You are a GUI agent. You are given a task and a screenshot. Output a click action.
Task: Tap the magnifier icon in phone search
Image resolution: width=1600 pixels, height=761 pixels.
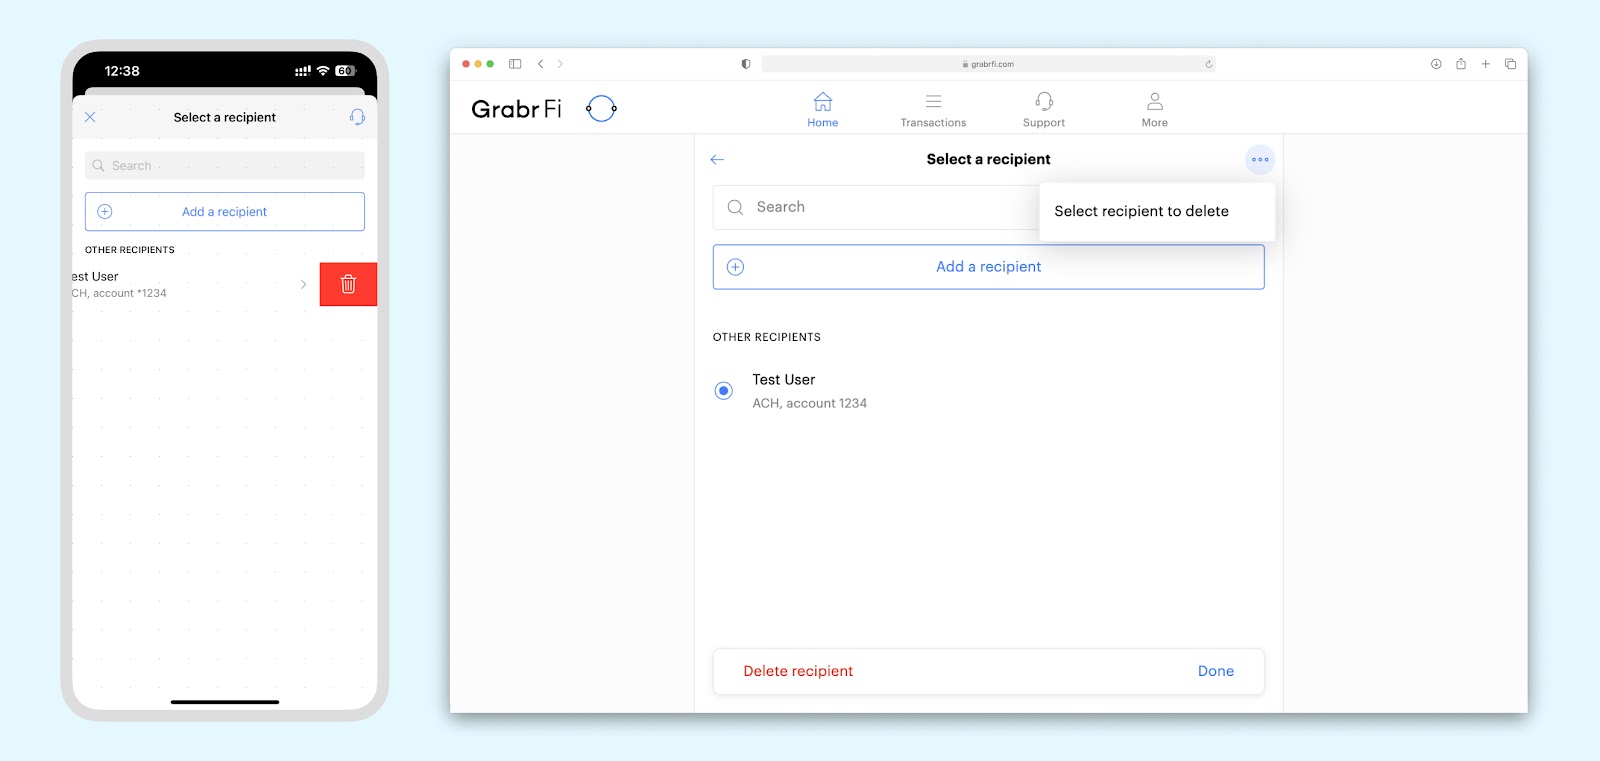tap(98, 166)
